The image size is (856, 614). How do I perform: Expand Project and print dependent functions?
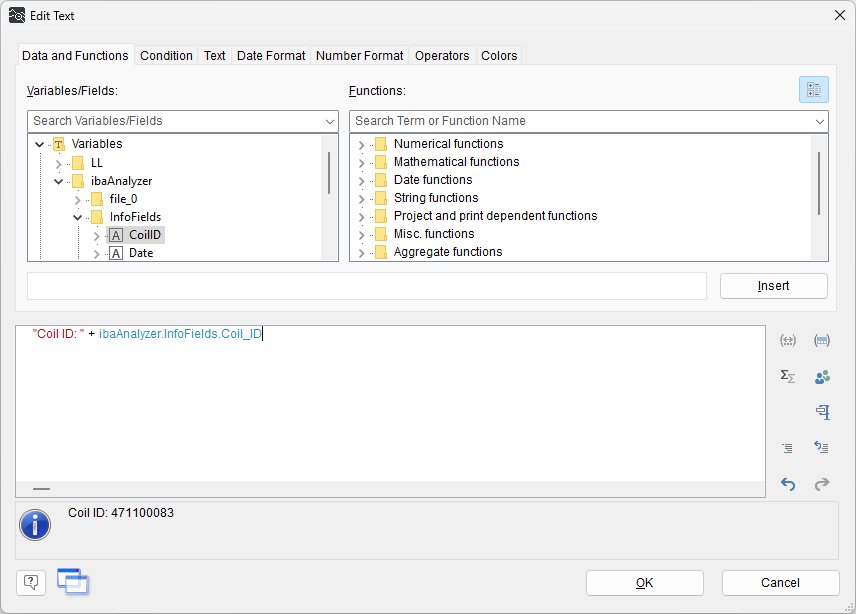361,217
